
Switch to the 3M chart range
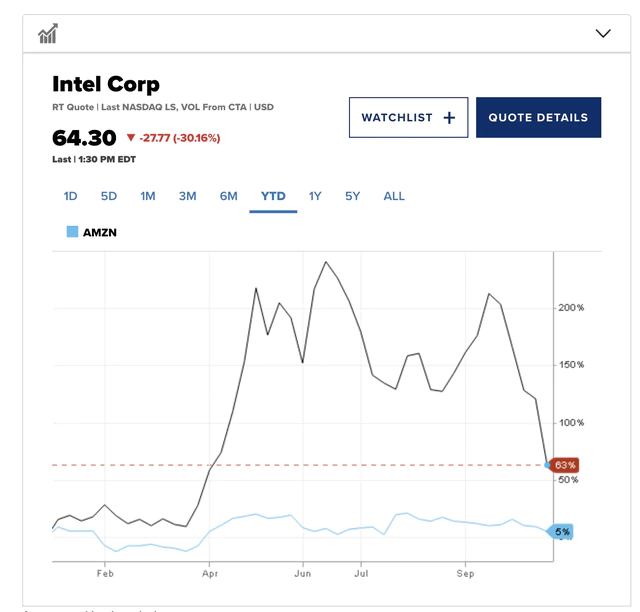pos(187,196)
